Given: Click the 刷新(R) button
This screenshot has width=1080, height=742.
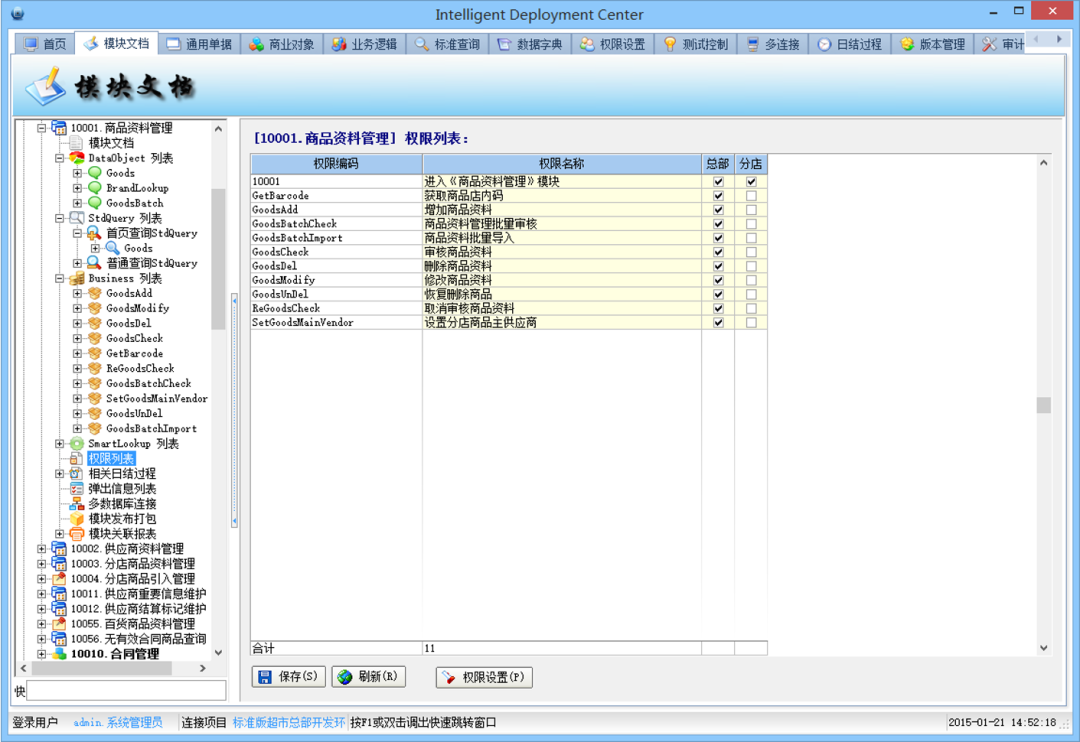Looking at the screenshot, I should (368, 677).
